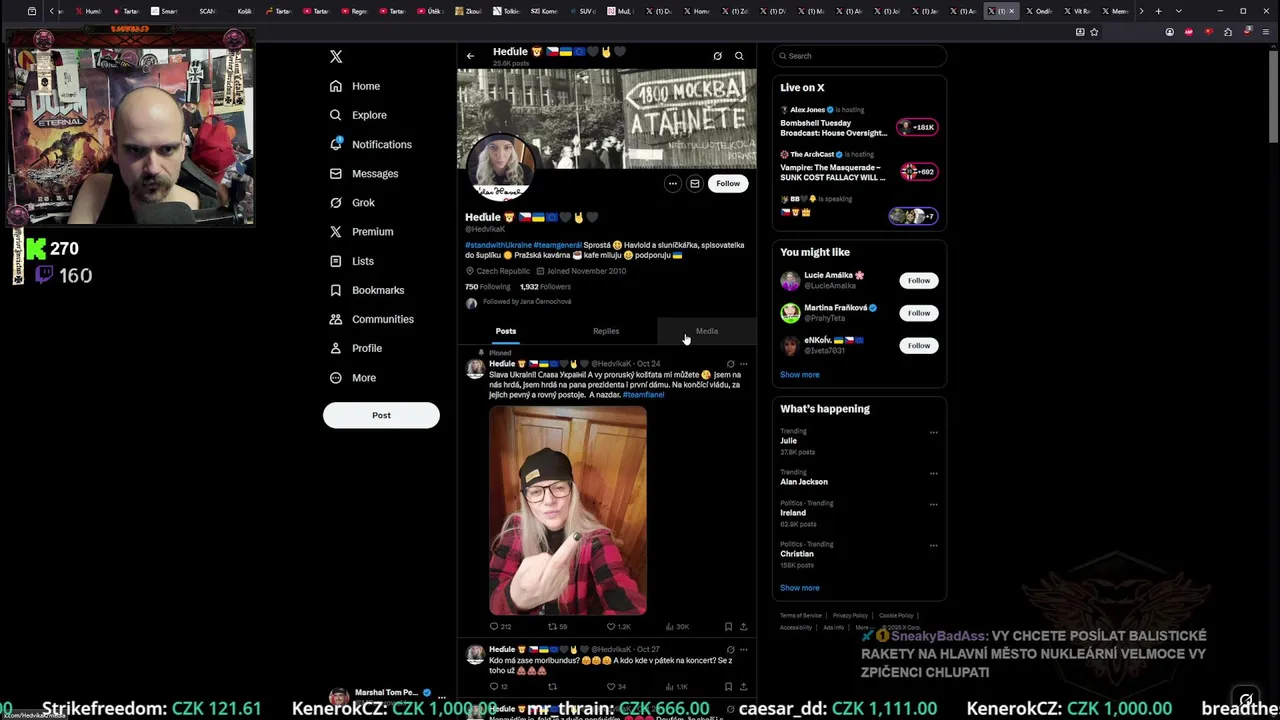The height and width of the screenshot is (720, 1280).
Task: Share the pinned post
Action: (743, 627)
